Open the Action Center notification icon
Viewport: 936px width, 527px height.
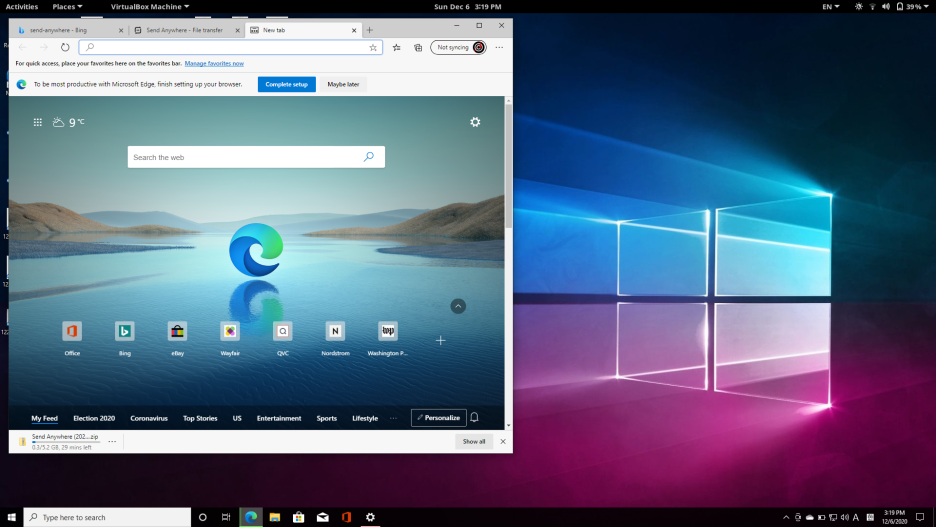920,517
